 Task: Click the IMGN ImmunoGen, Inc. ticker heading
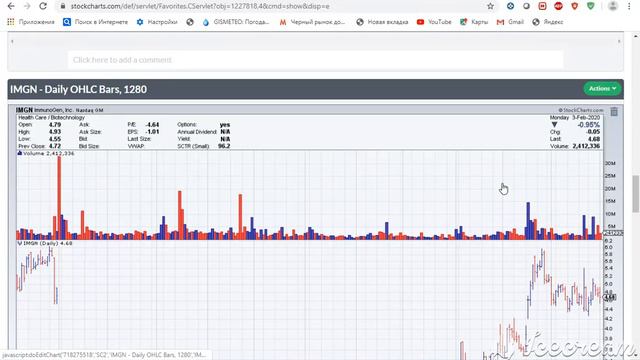tap(60, 110)
